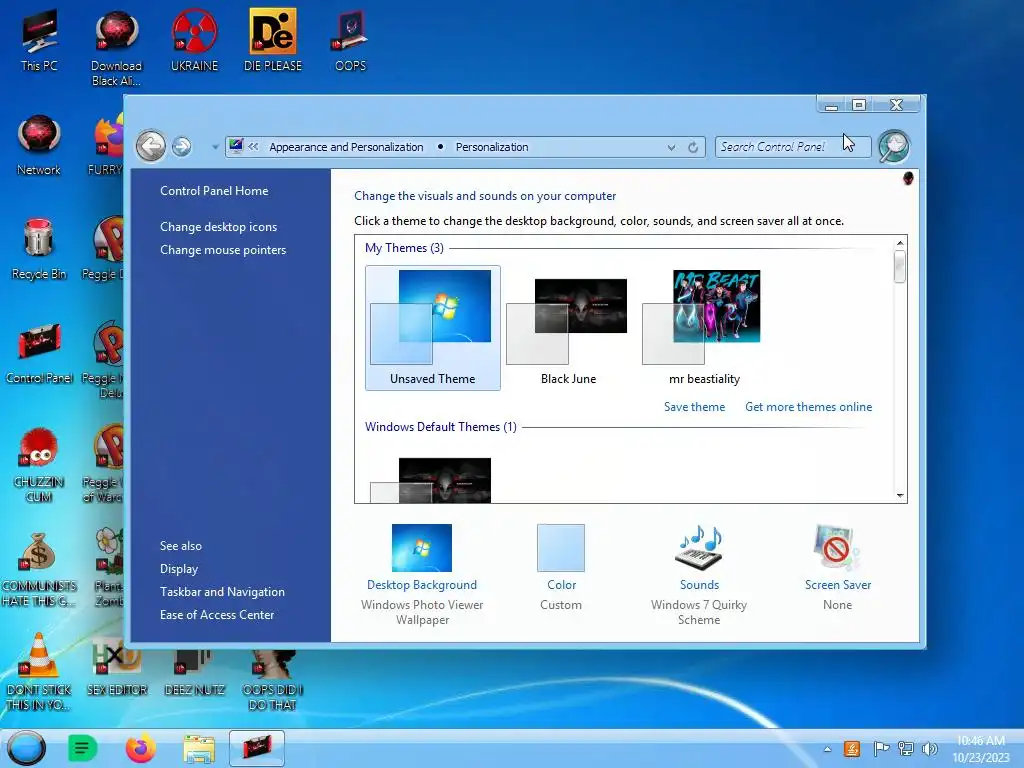Click the themes list scrollbar thumb

pyautogui.click(x=900, y=267)
